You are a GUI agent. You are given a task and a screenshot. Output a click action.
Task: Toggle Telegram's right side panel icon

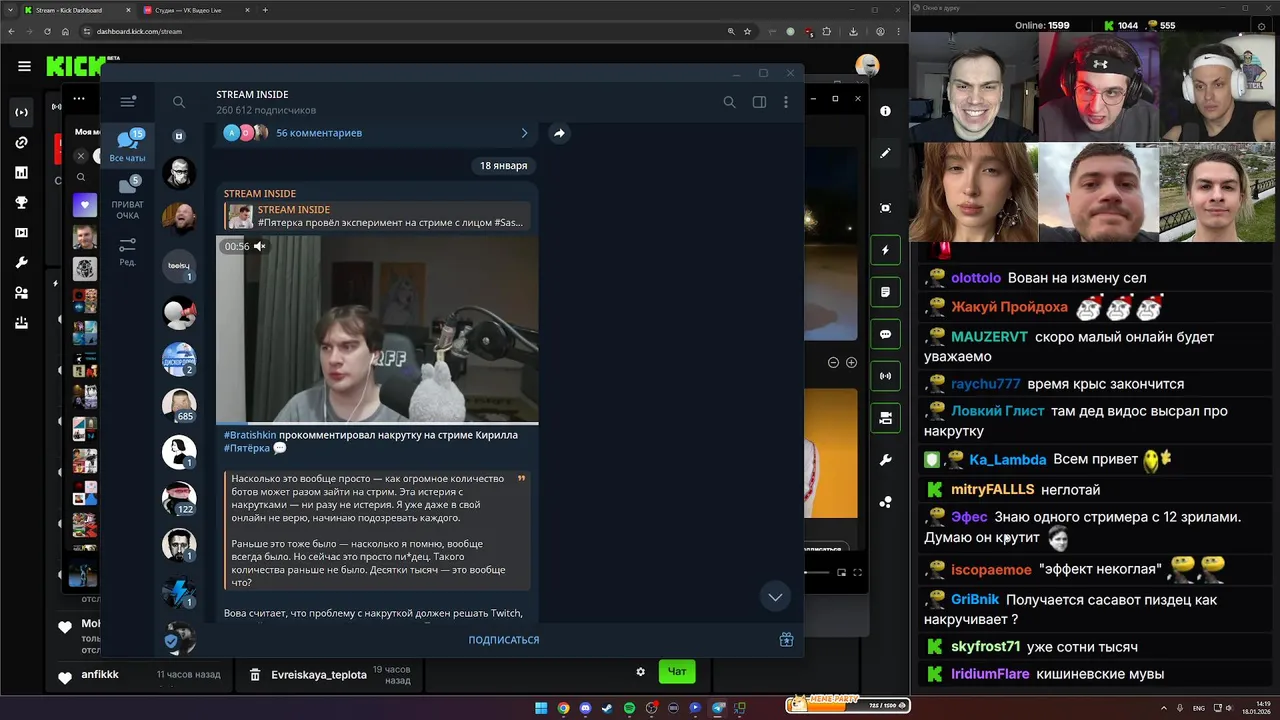[759, 102]
